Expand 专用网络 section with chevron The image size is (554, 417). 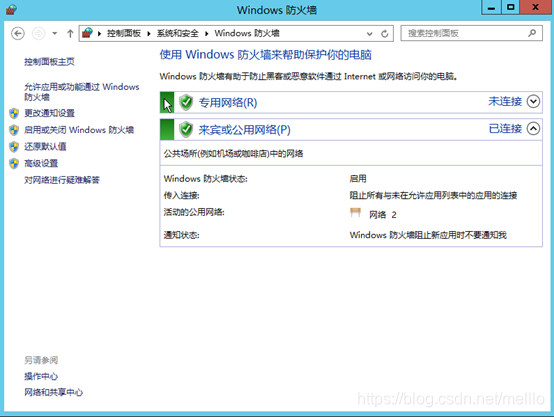pyautogui.click(x=533, y=102)
